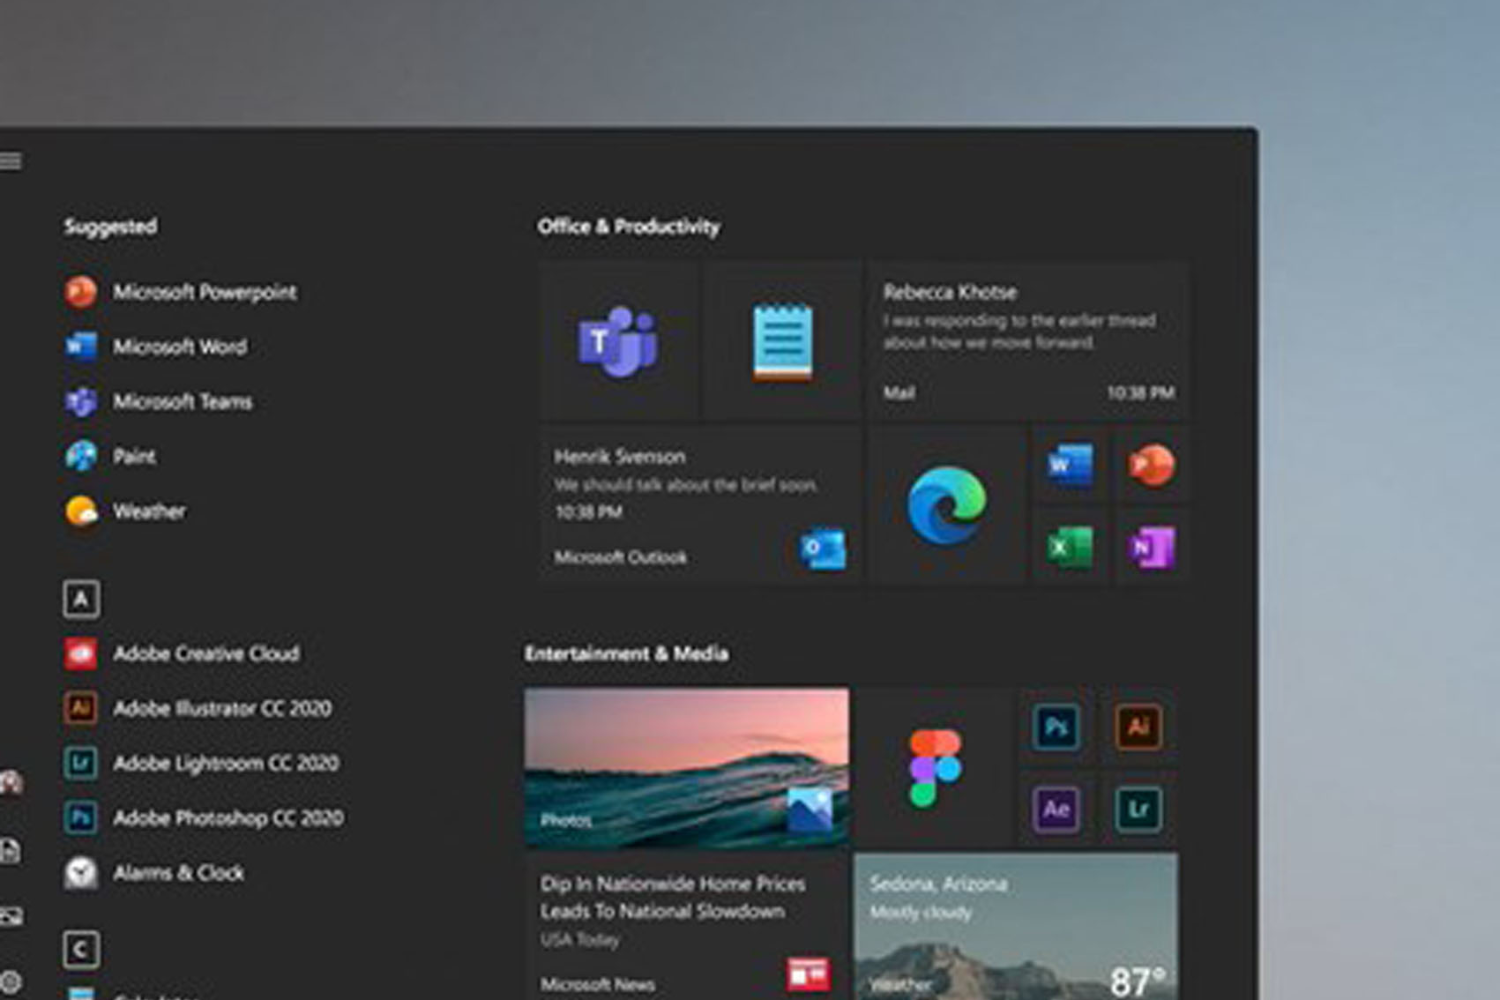
Task: Open the Photoshop small tile
Action: coord(1057,727)
